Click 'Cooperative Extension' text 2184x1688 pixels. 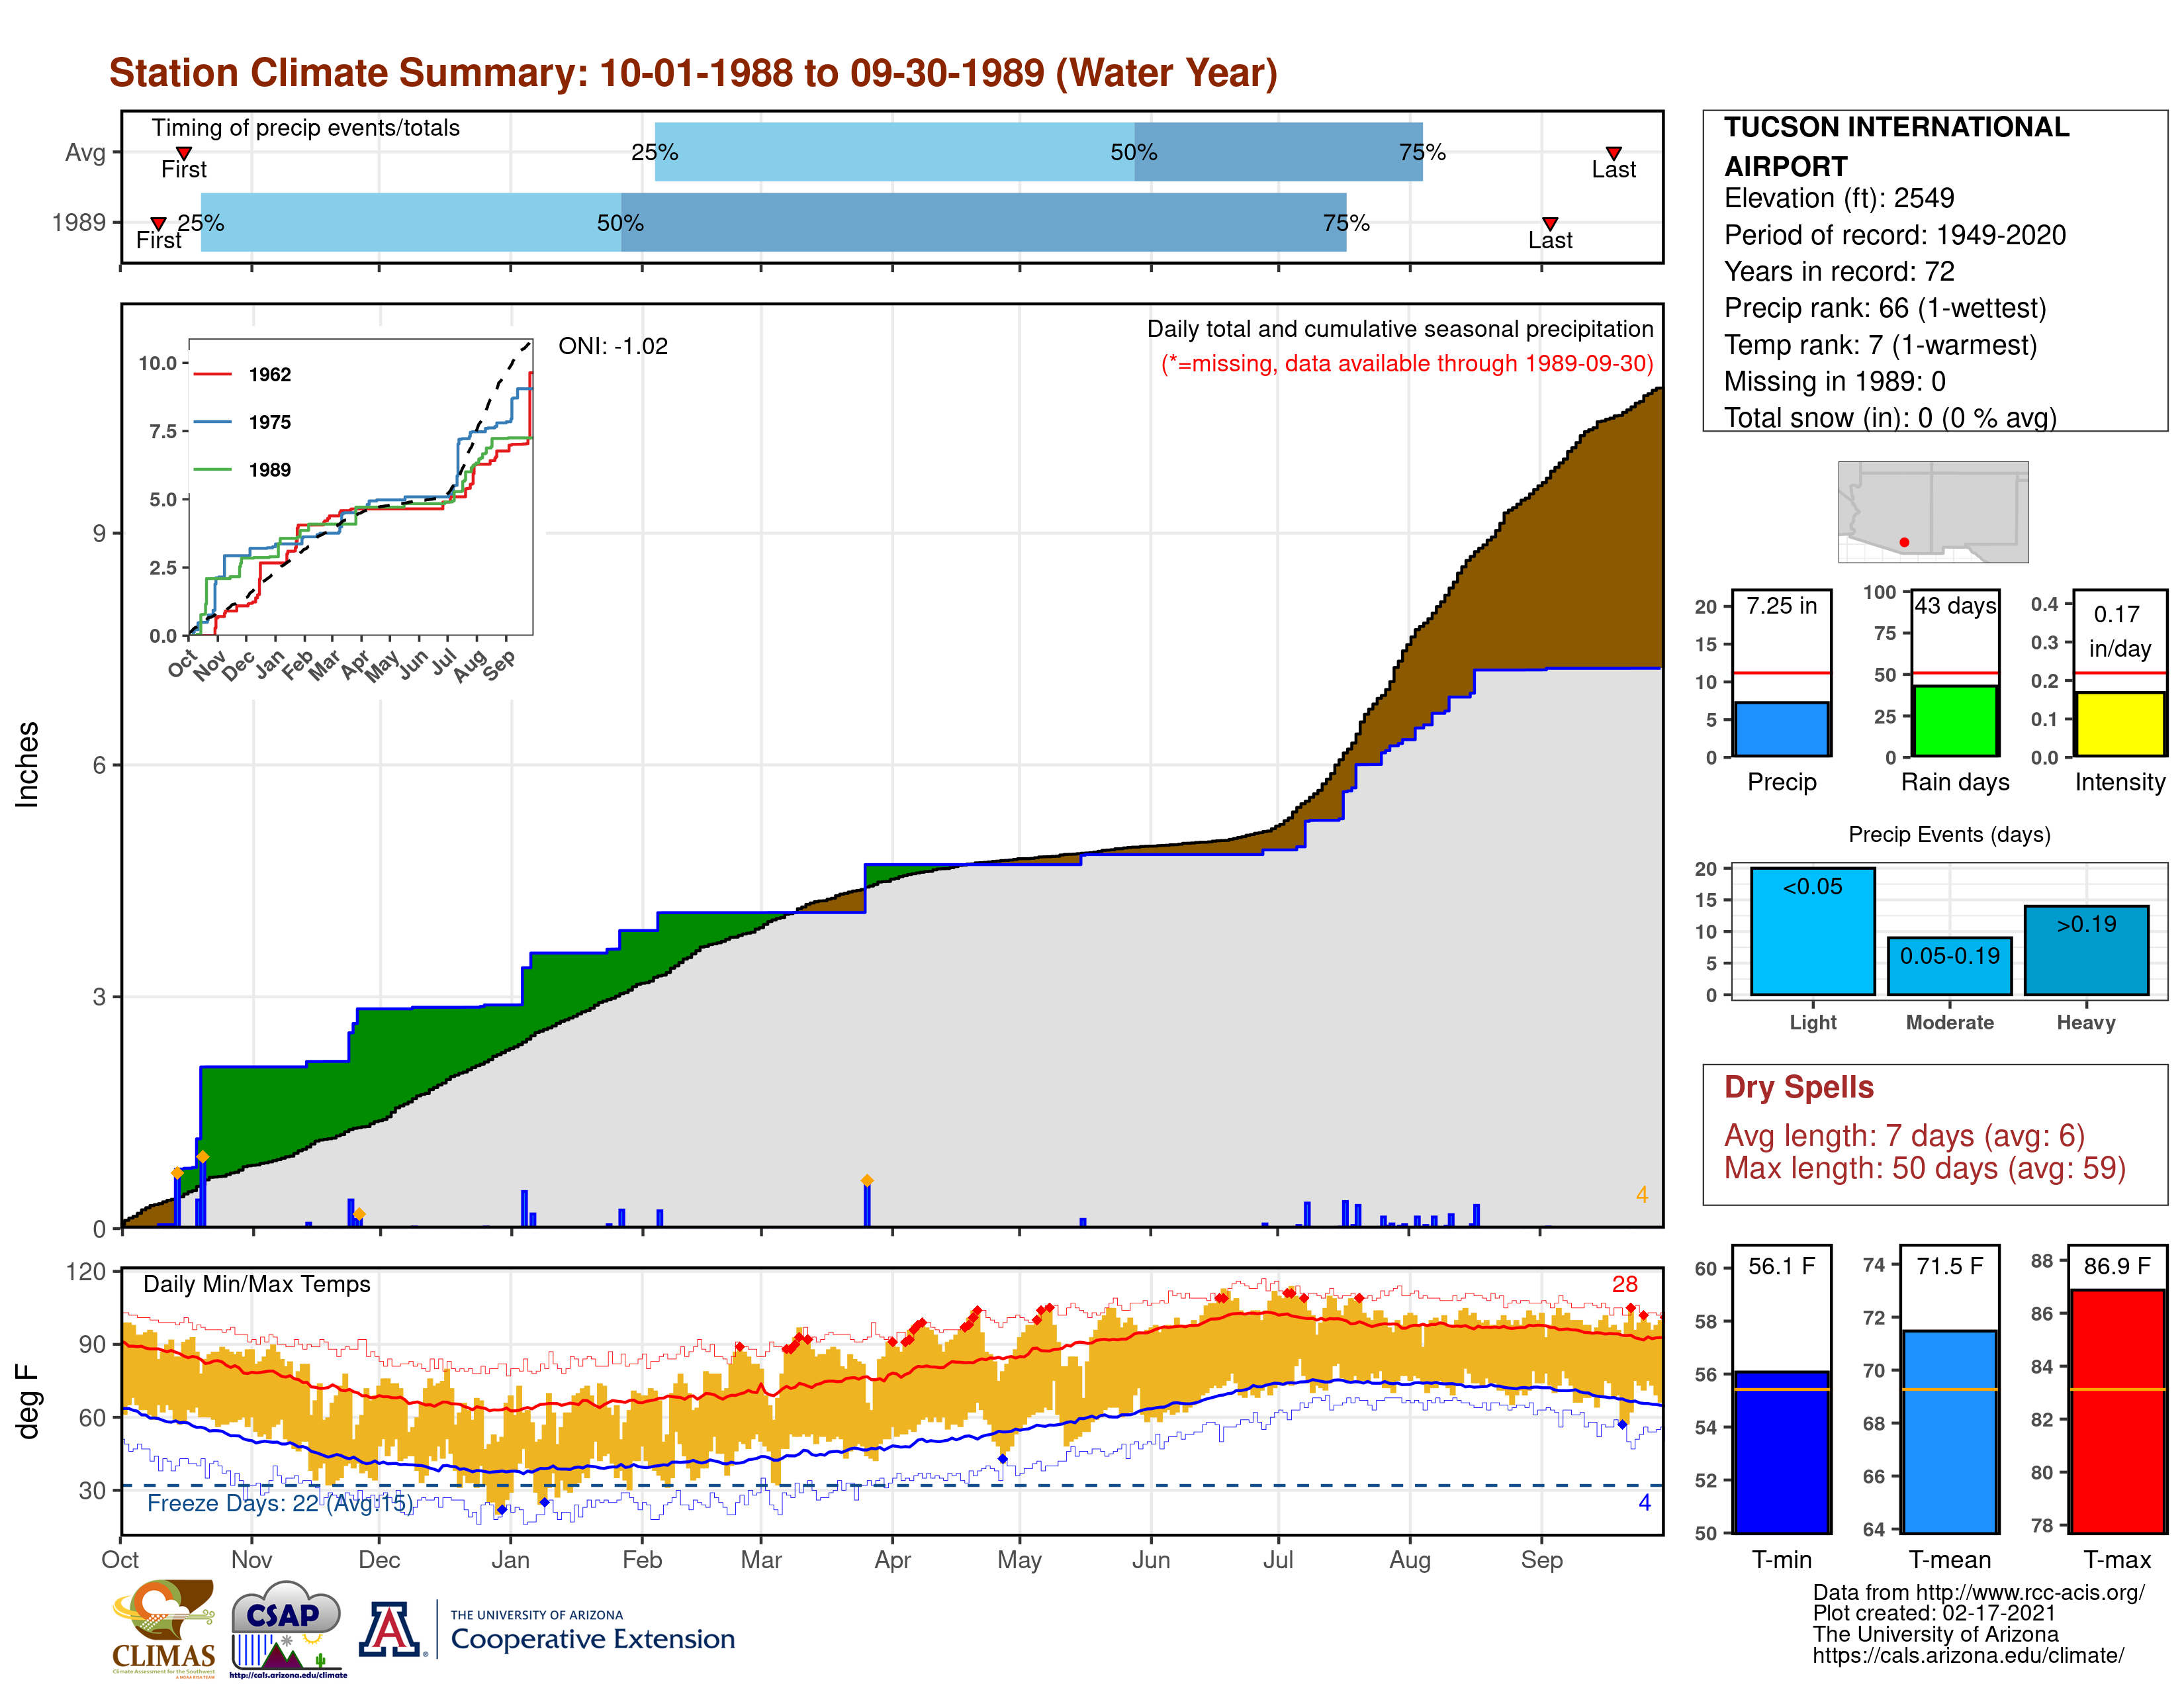point(592,1640)
